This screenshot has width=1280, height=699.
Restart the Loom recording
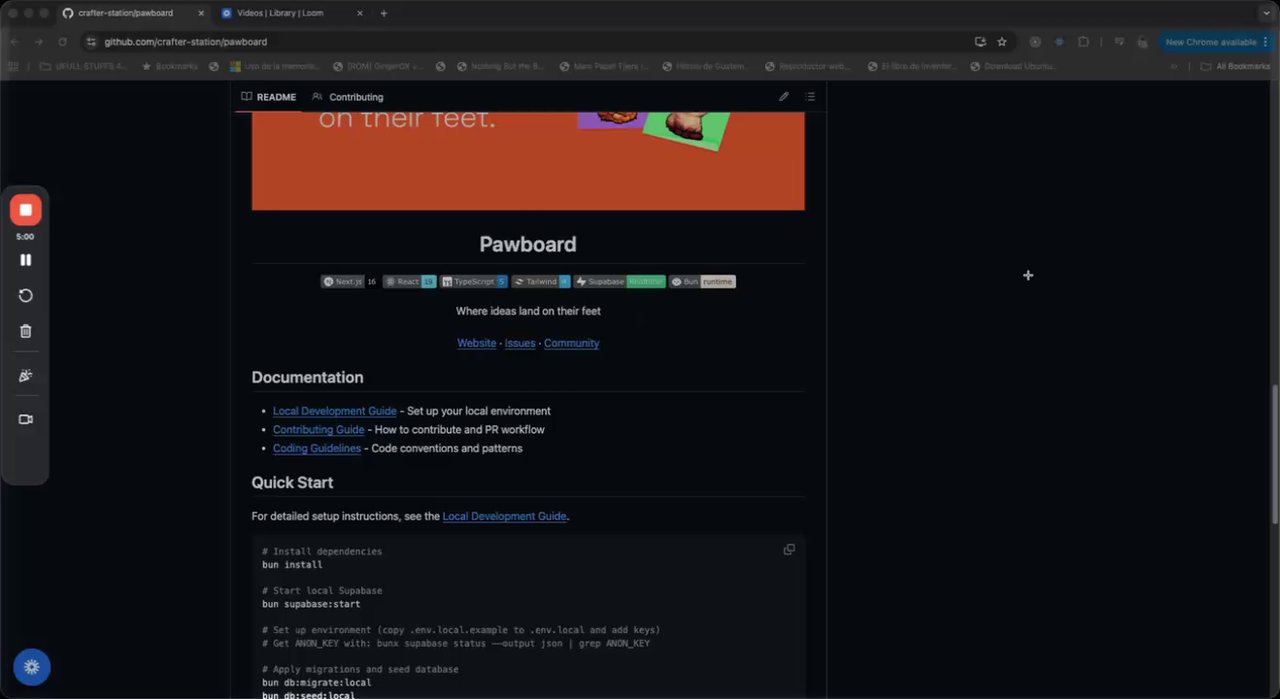coord(26,296)
